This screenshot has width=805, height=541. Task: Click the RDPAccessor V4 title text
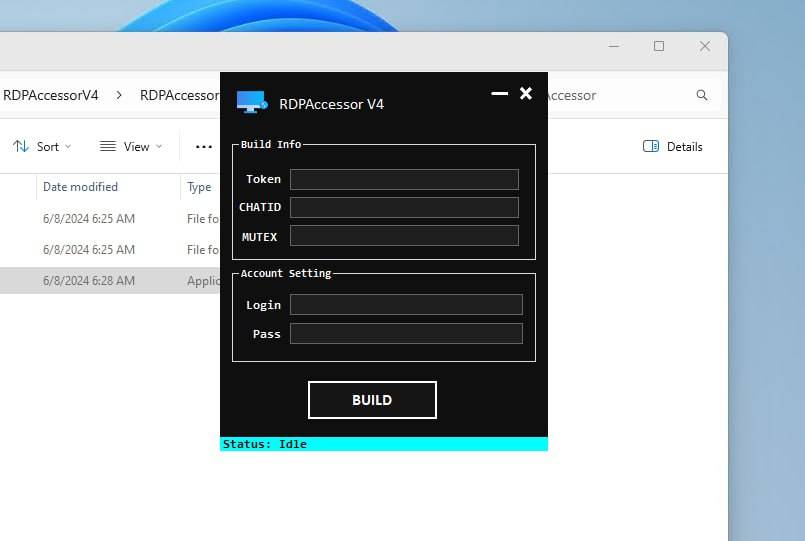coord(331,104)
